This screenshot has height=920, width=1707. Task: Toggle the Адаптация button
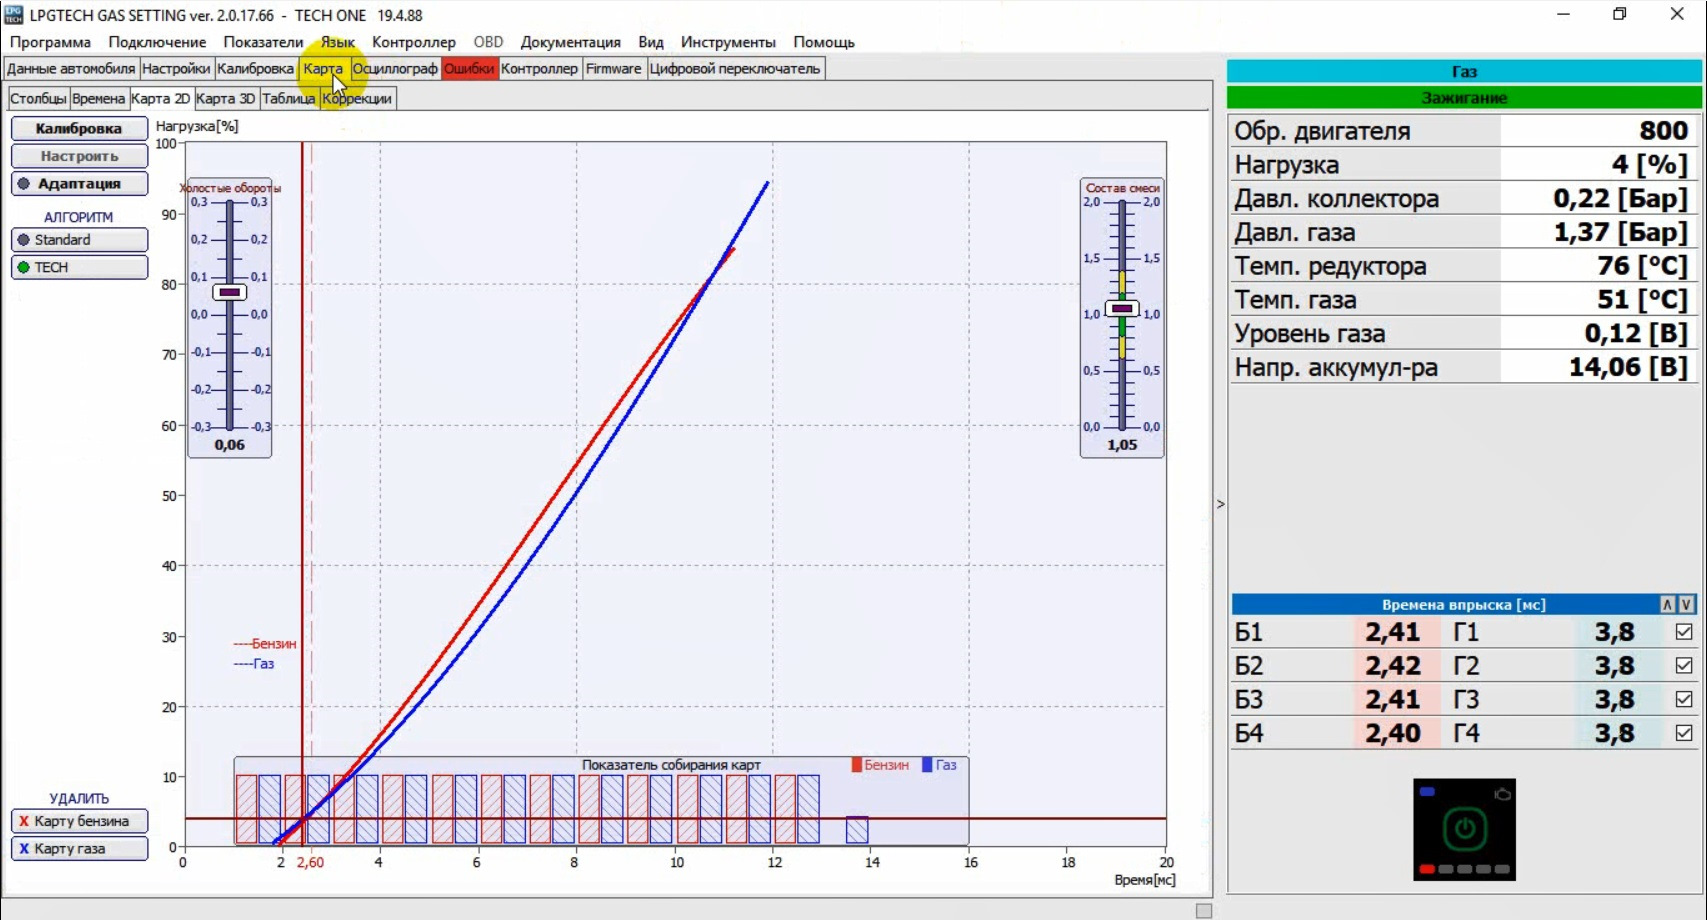tap(79, 184)
